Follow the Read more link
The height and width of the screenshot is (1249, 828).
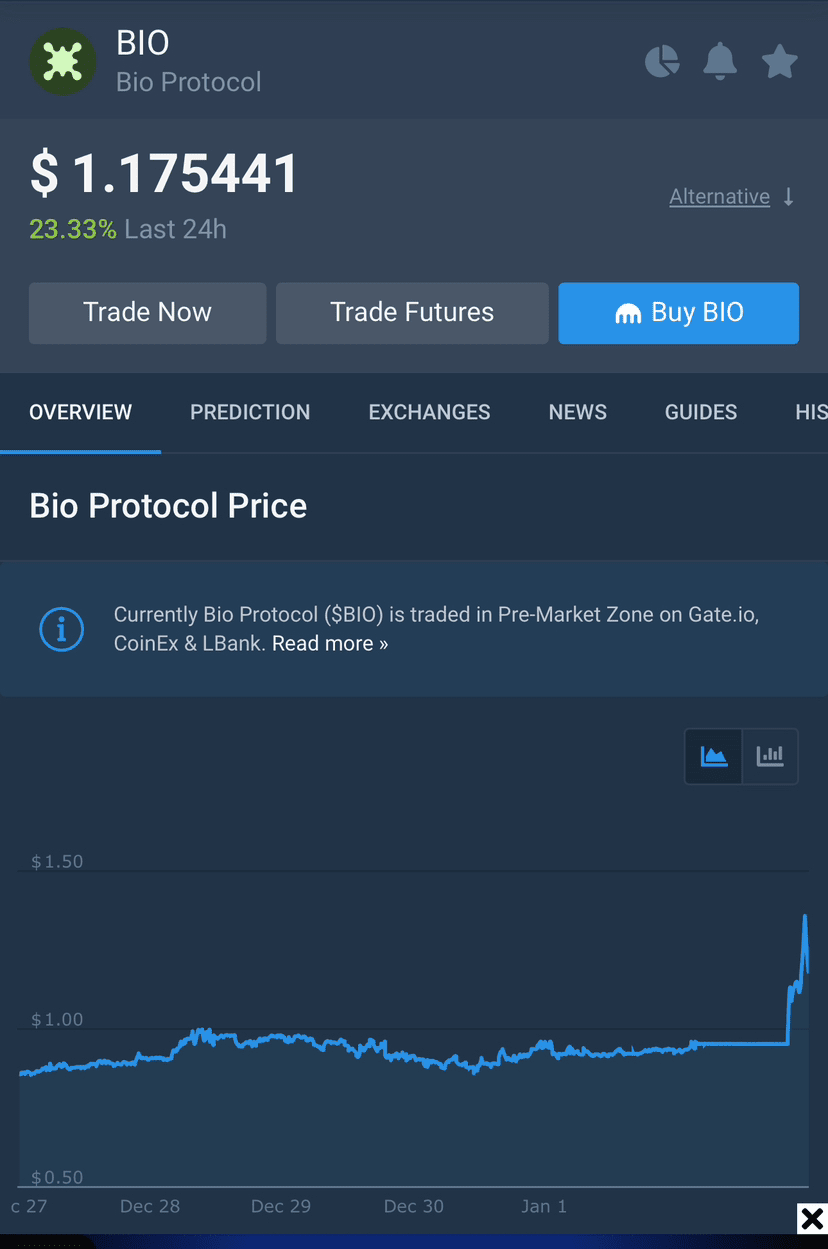pyautogui.click(x=330, y=643)
